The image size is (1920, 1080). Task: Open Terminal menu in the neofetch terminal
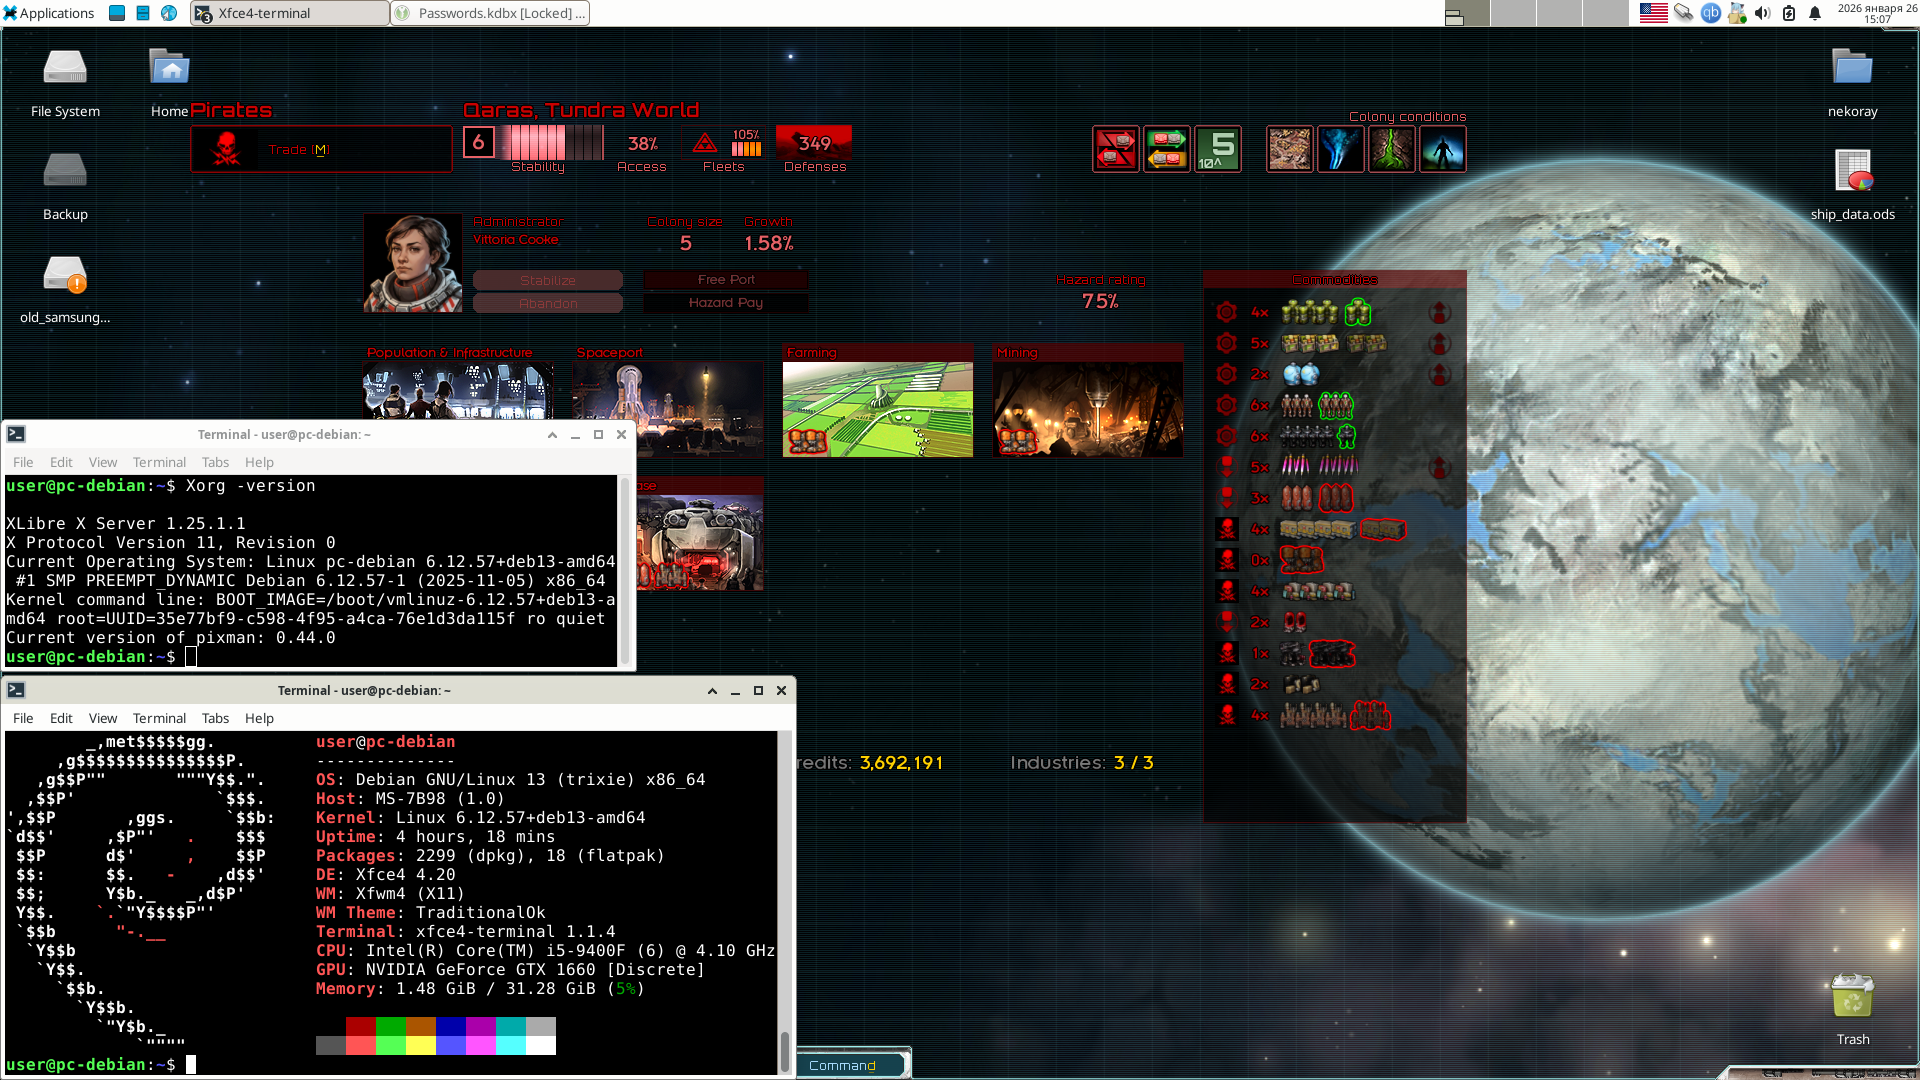tap(159, 718)
